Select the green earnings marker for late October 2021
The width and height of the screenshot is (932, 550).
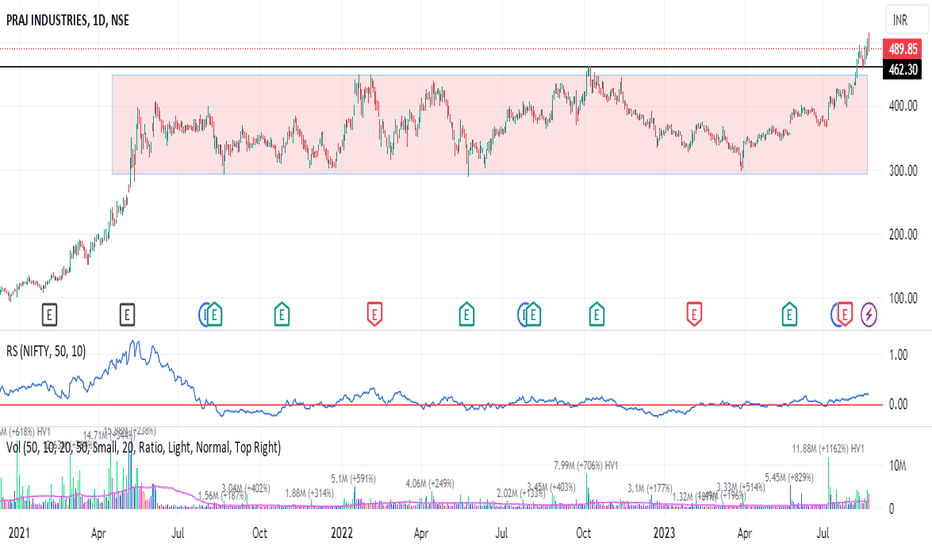click(x=282, y=315)
